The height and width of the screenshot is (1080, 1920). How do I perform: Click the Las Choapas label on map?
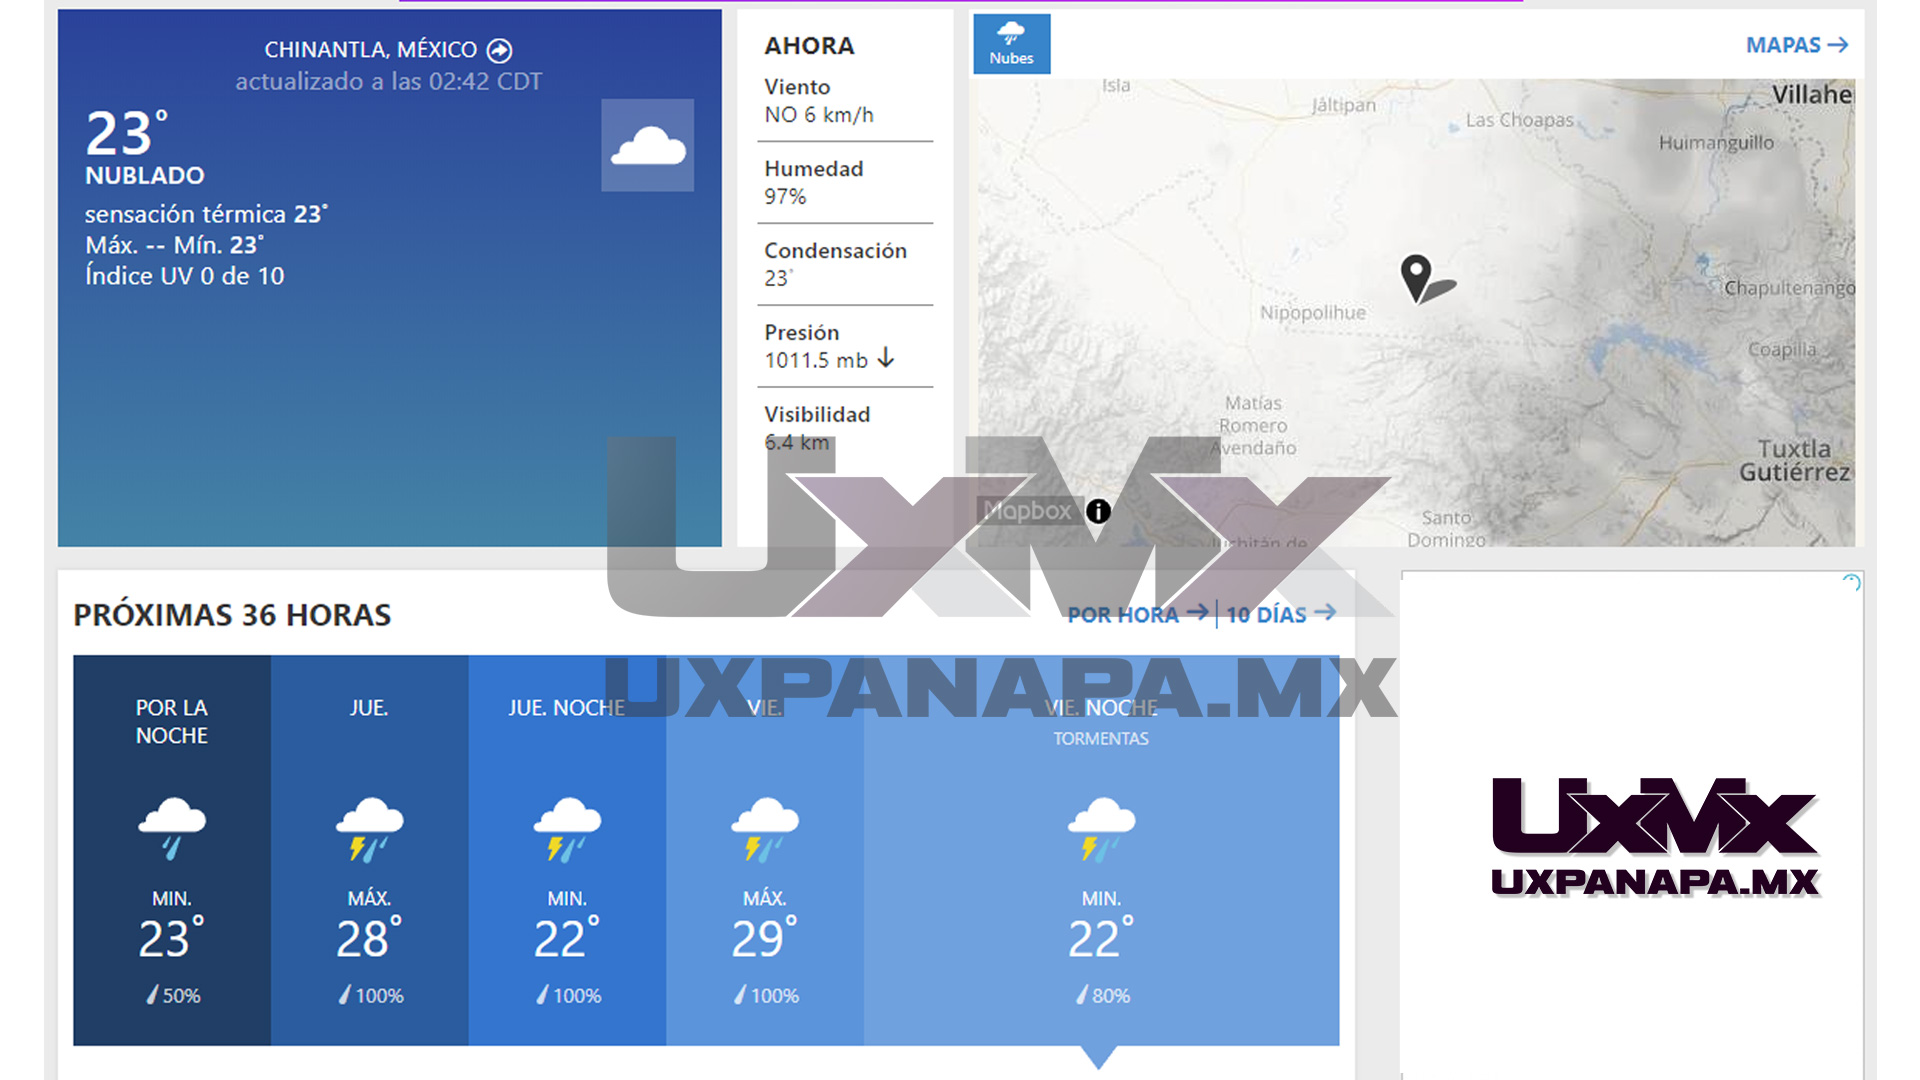[1519, 120]
